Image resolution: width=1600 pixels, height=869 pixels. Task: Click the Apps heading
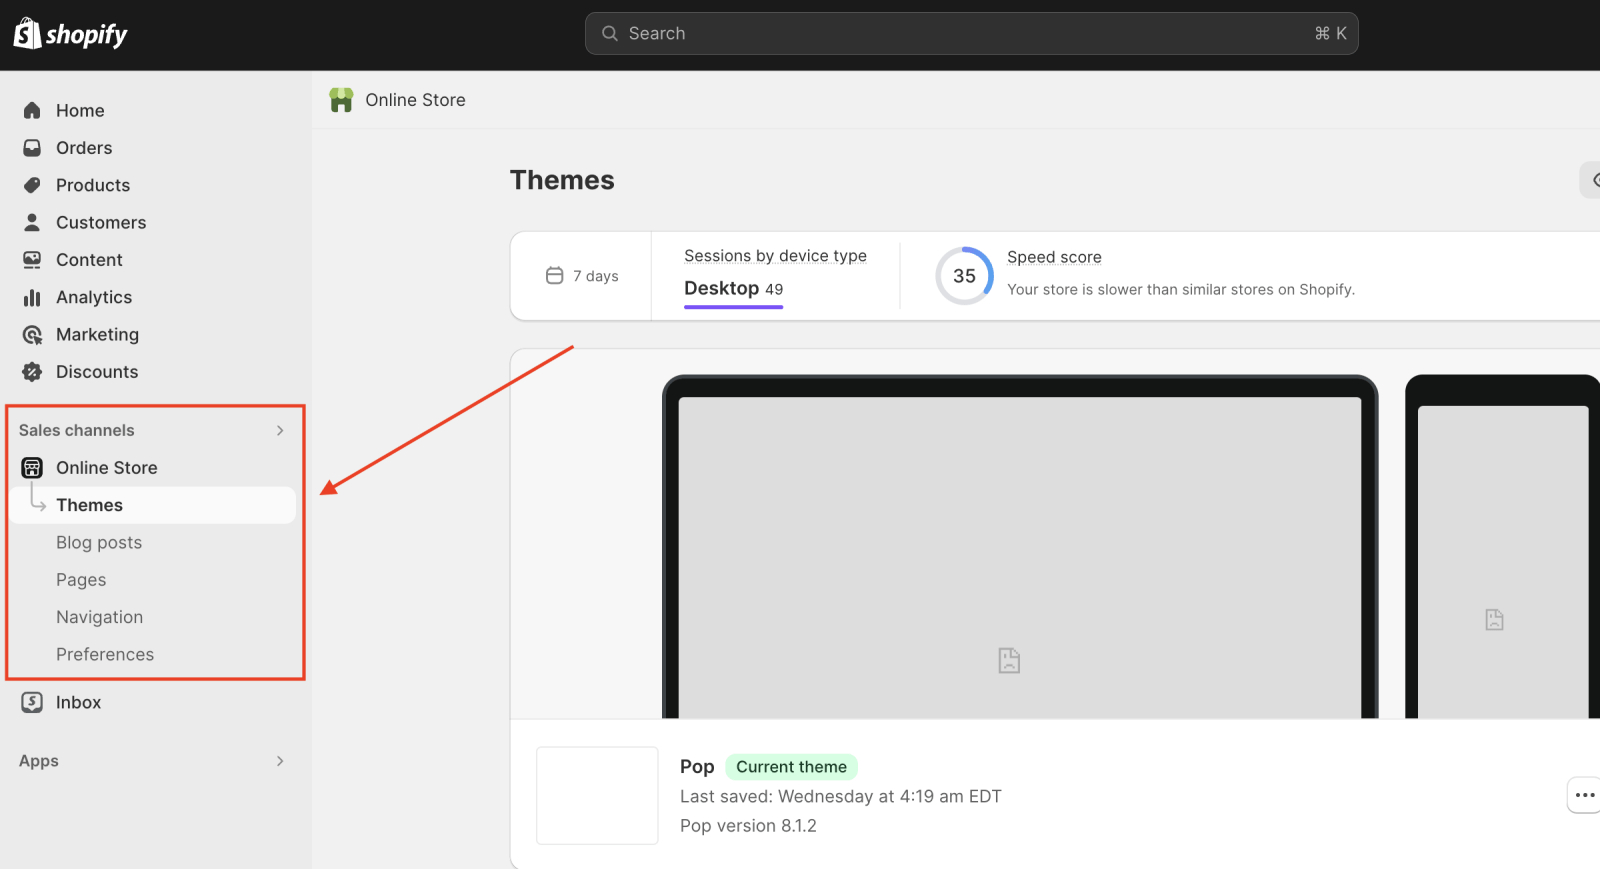[x=39, y=761]
